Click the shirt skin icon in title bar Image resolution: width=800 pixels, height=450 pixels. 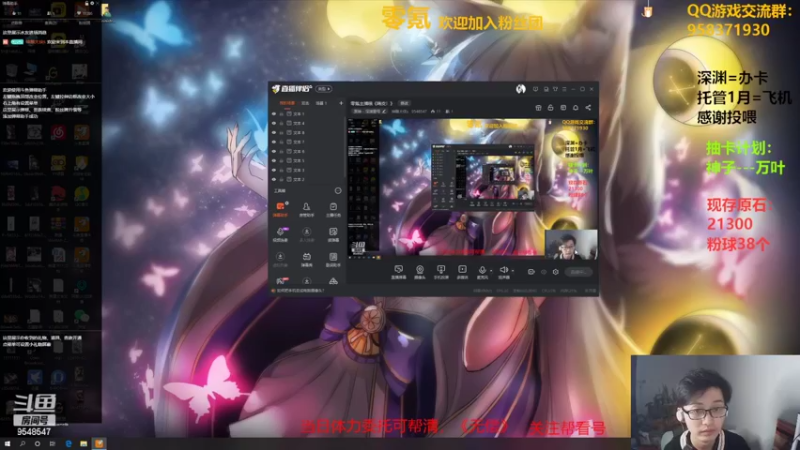555,89
